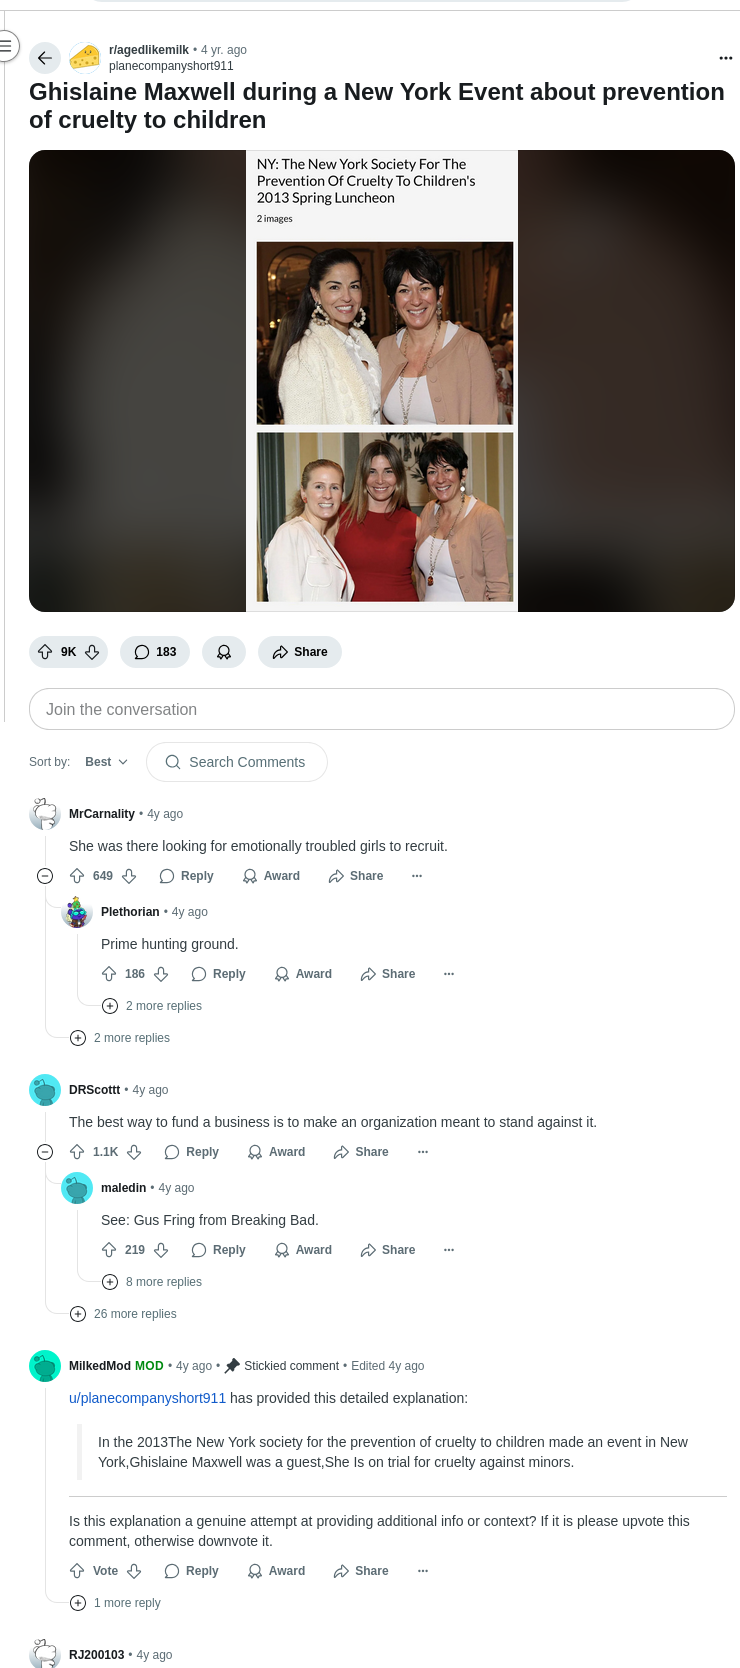
Task: Upvote the MilkedMod stickied comment
Action: [77, 1571]
